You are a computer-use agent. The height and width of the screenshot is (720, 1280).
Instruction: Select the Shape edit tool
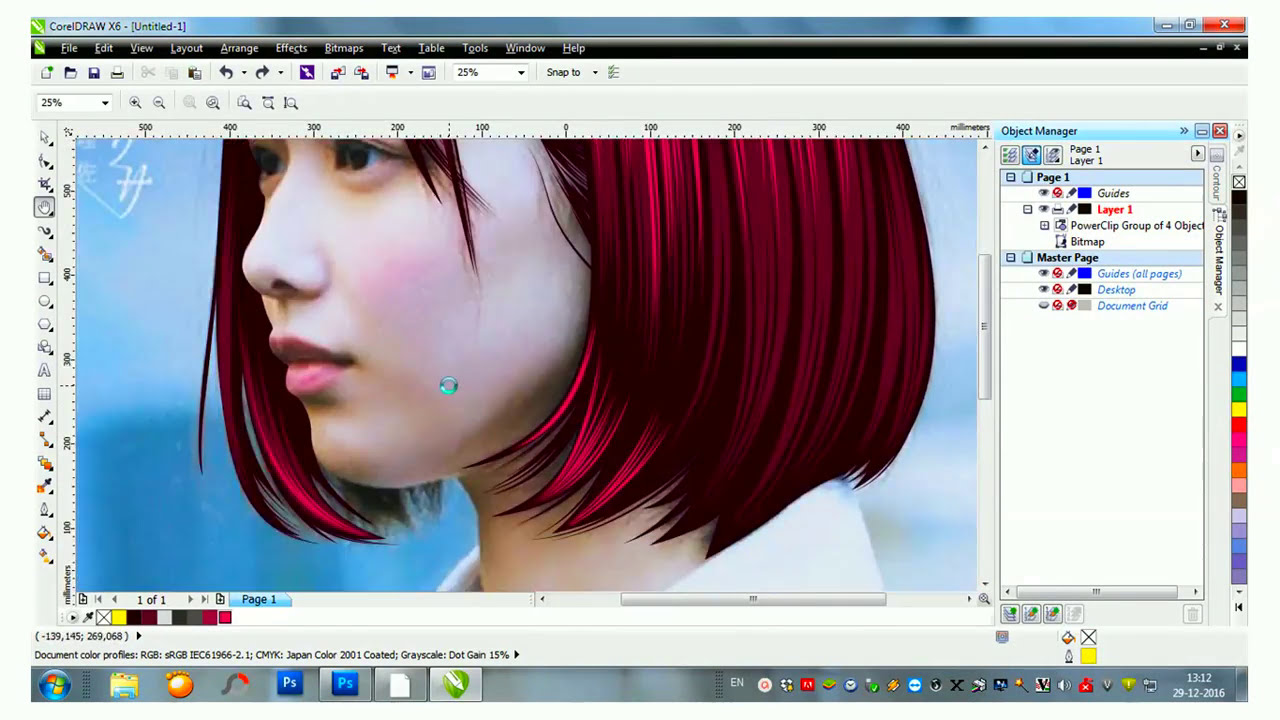click(45, 161)
